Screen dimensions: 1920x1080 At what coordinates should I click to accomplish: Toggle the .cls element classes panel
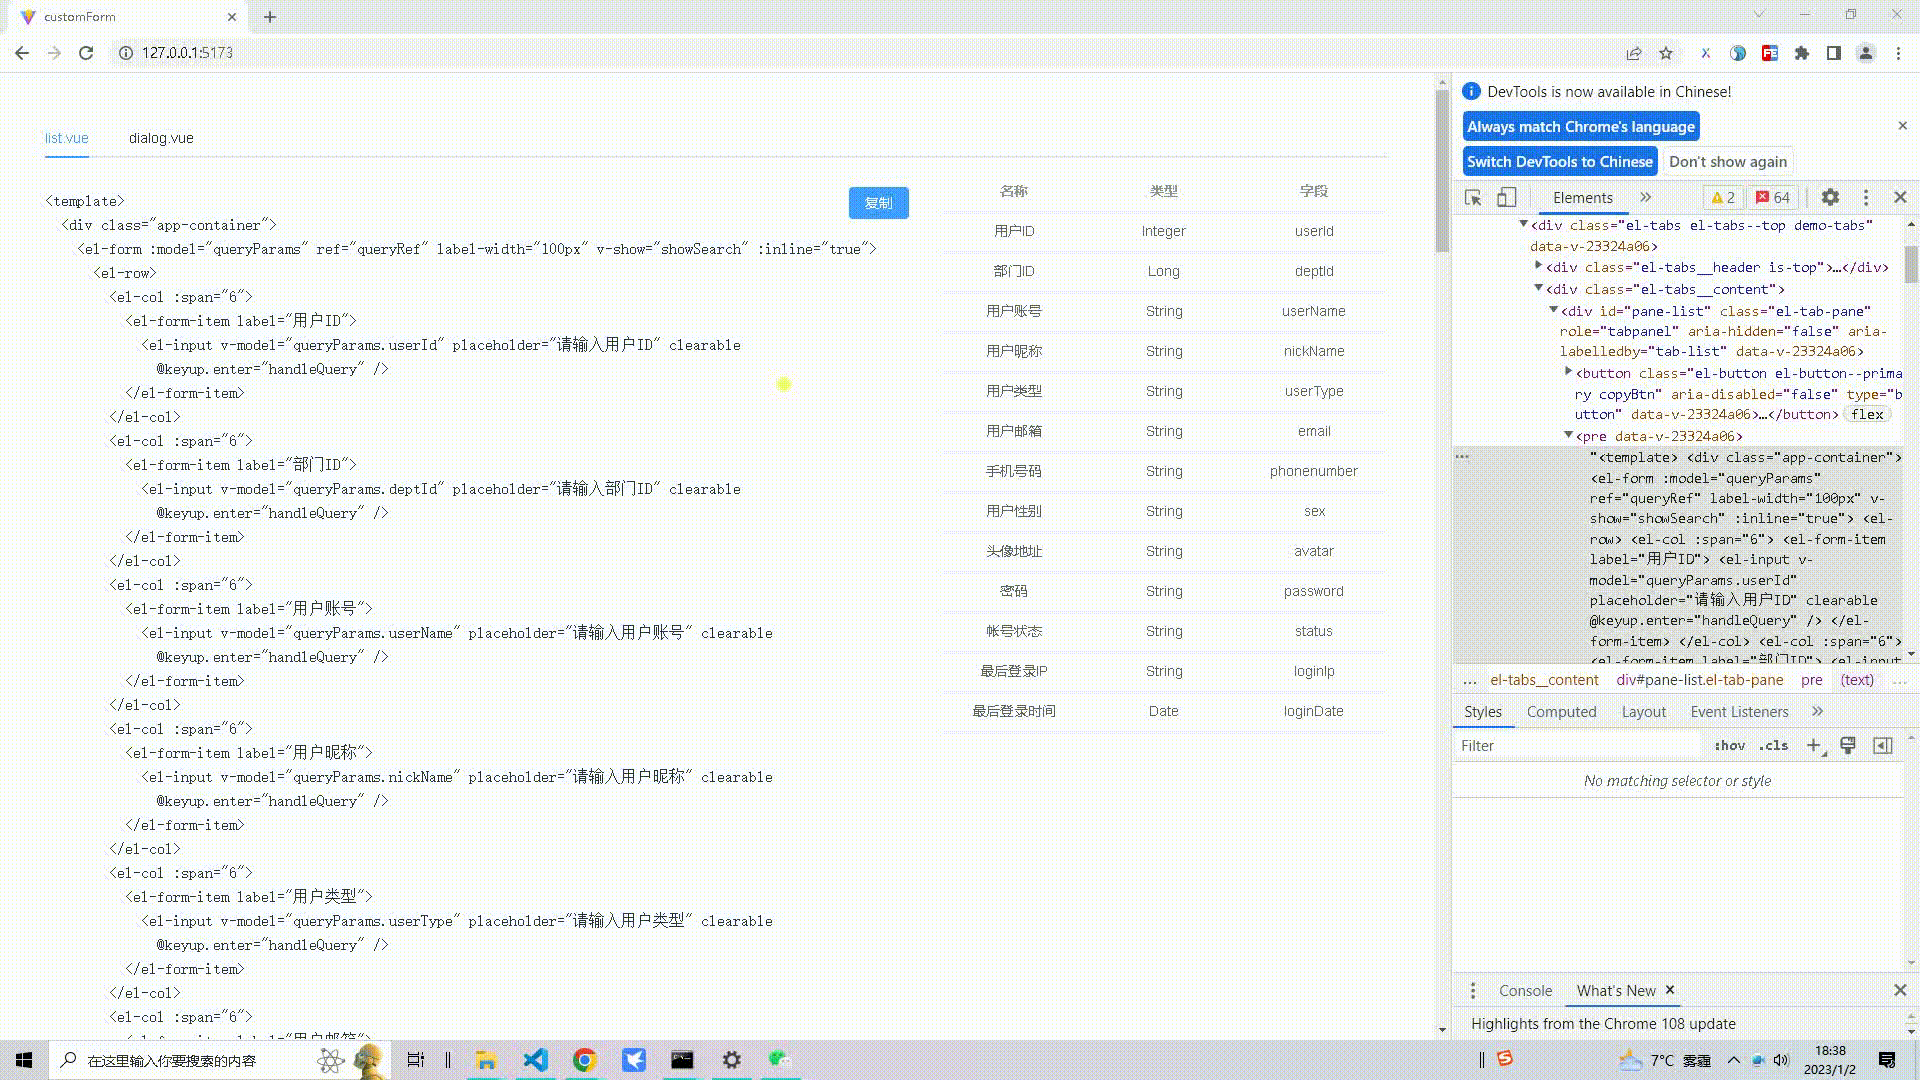(1774, 746)
